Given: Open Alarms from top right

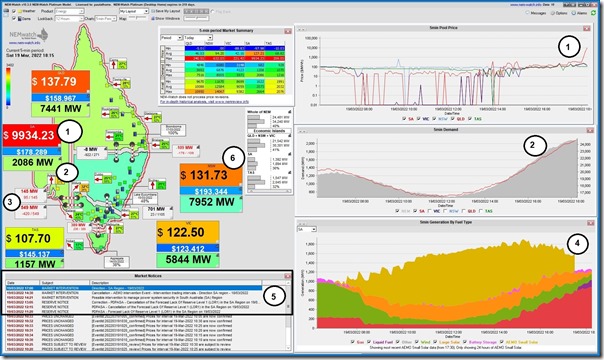Looking at the screenshot, I should [579, 13].
